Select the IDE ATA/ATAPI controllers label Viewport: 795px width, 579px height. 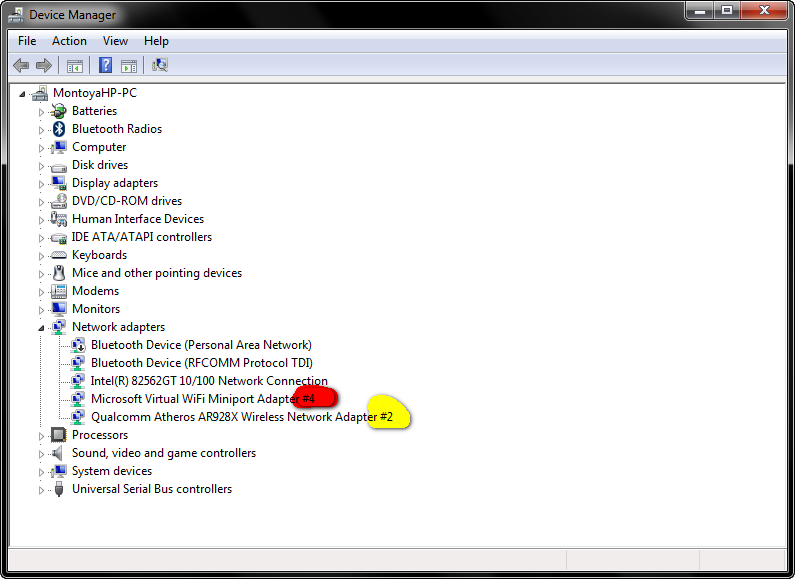click(141, 237)
